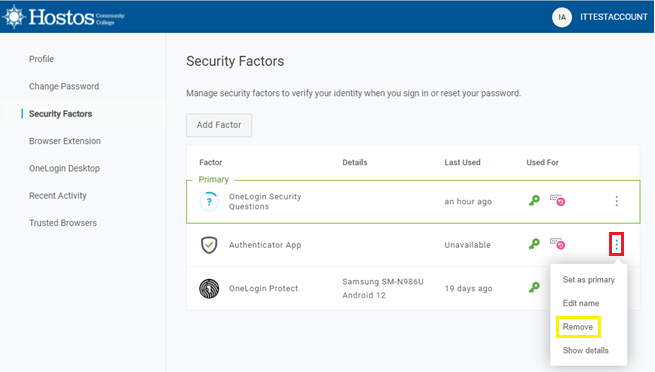Click the IA user avatar circle
The height and width of the screenshot is (372, 655).
click(561, 17)
